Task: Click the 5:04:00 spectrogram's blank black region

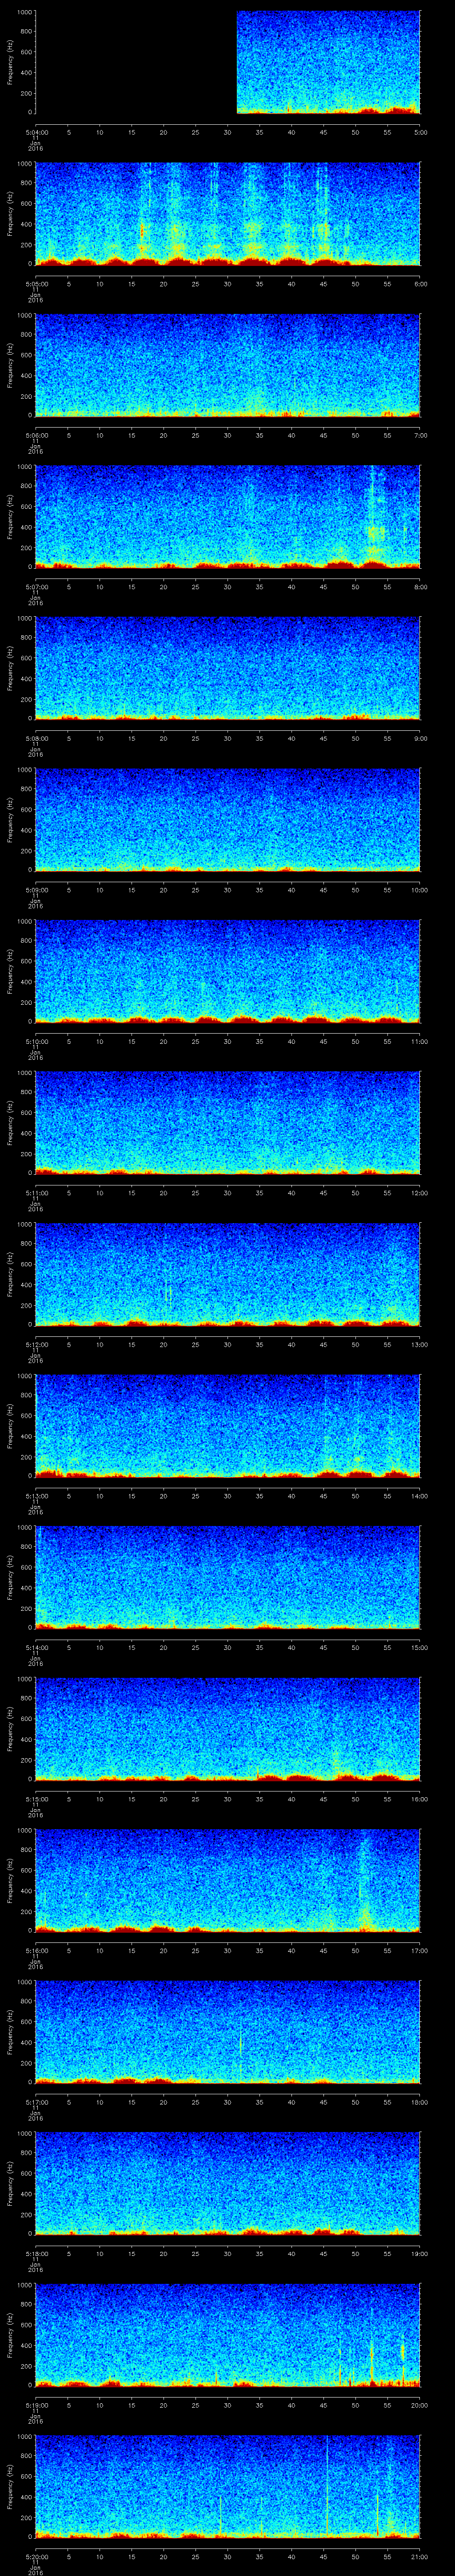Action: 135,62
